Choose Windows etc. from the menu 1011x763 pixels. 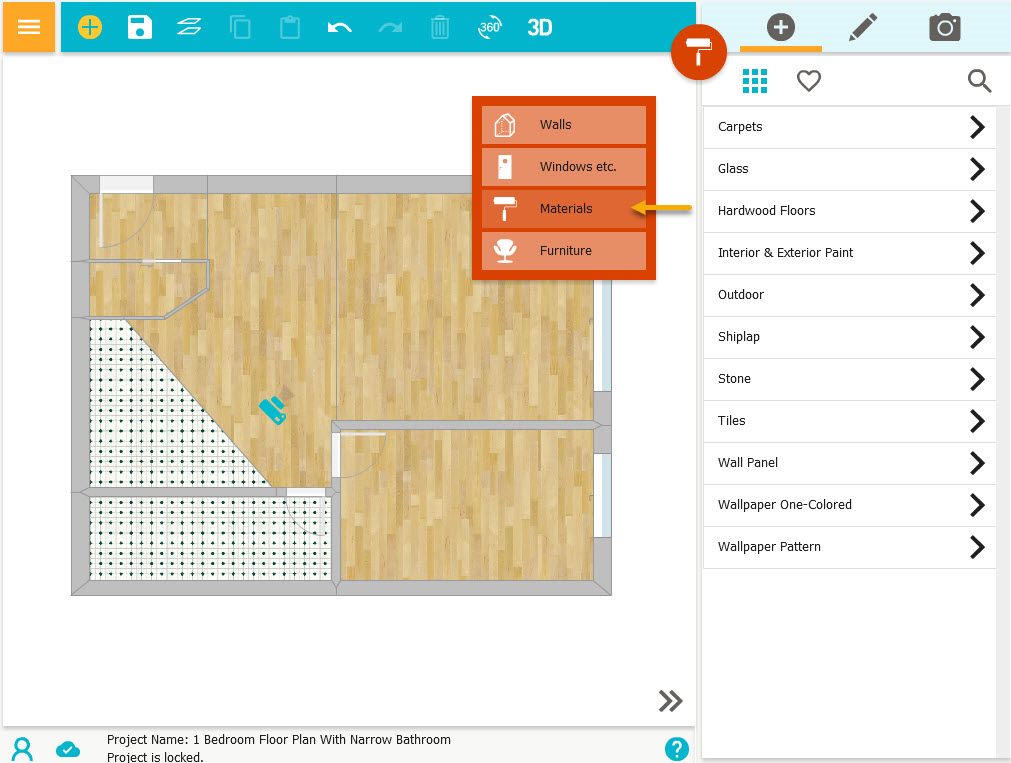click(563, 167)
